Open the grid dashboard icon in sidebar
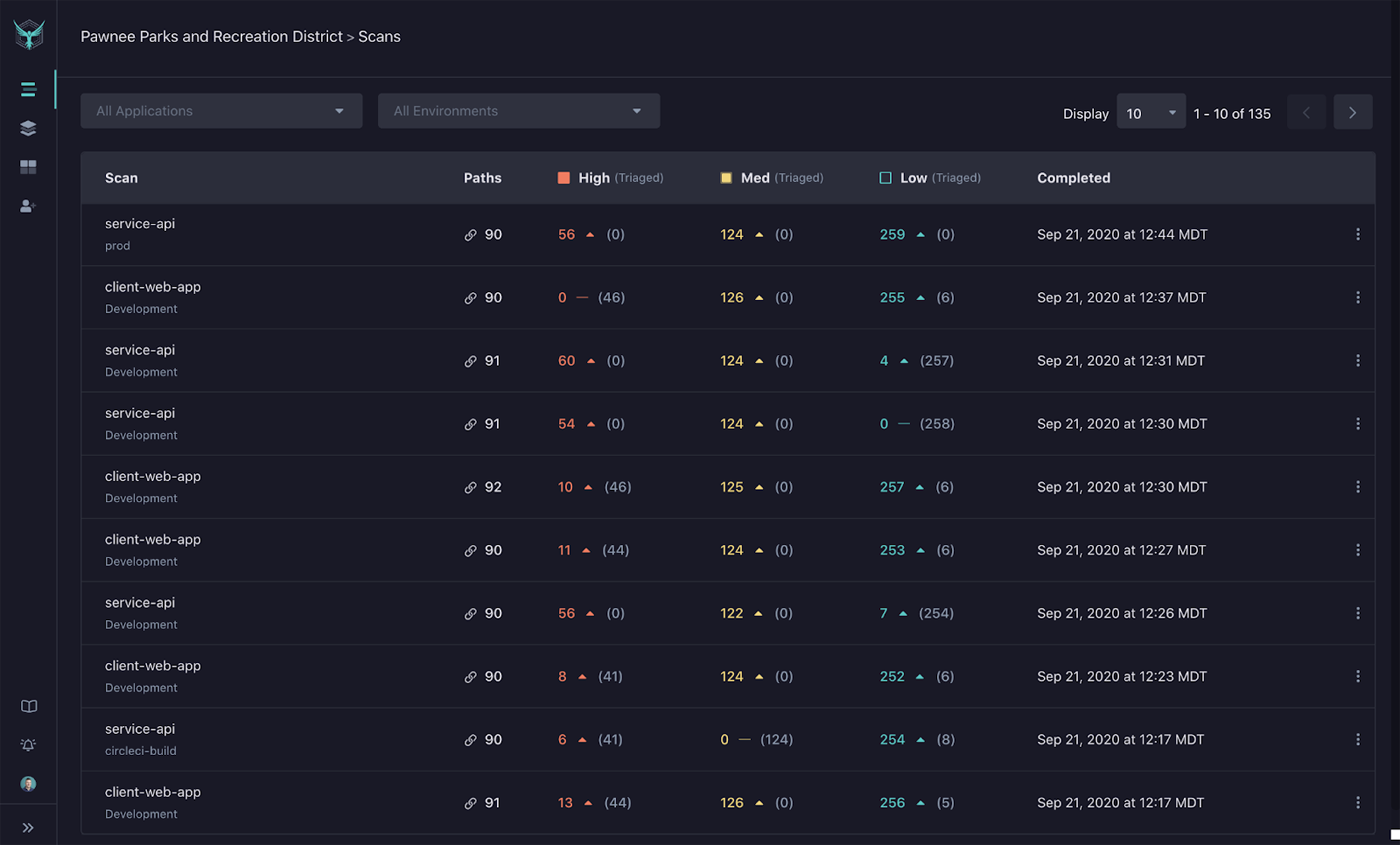The image size is (1400, 845). pyautogui.click(x=29, y=167)
